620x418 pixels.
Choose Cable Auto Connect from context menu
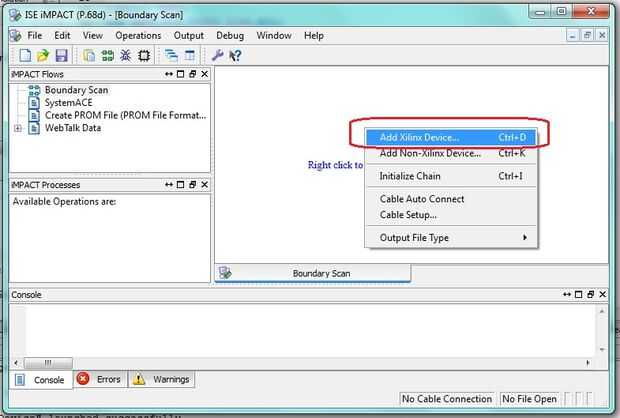pyautogui.click(x=451, y=199)
